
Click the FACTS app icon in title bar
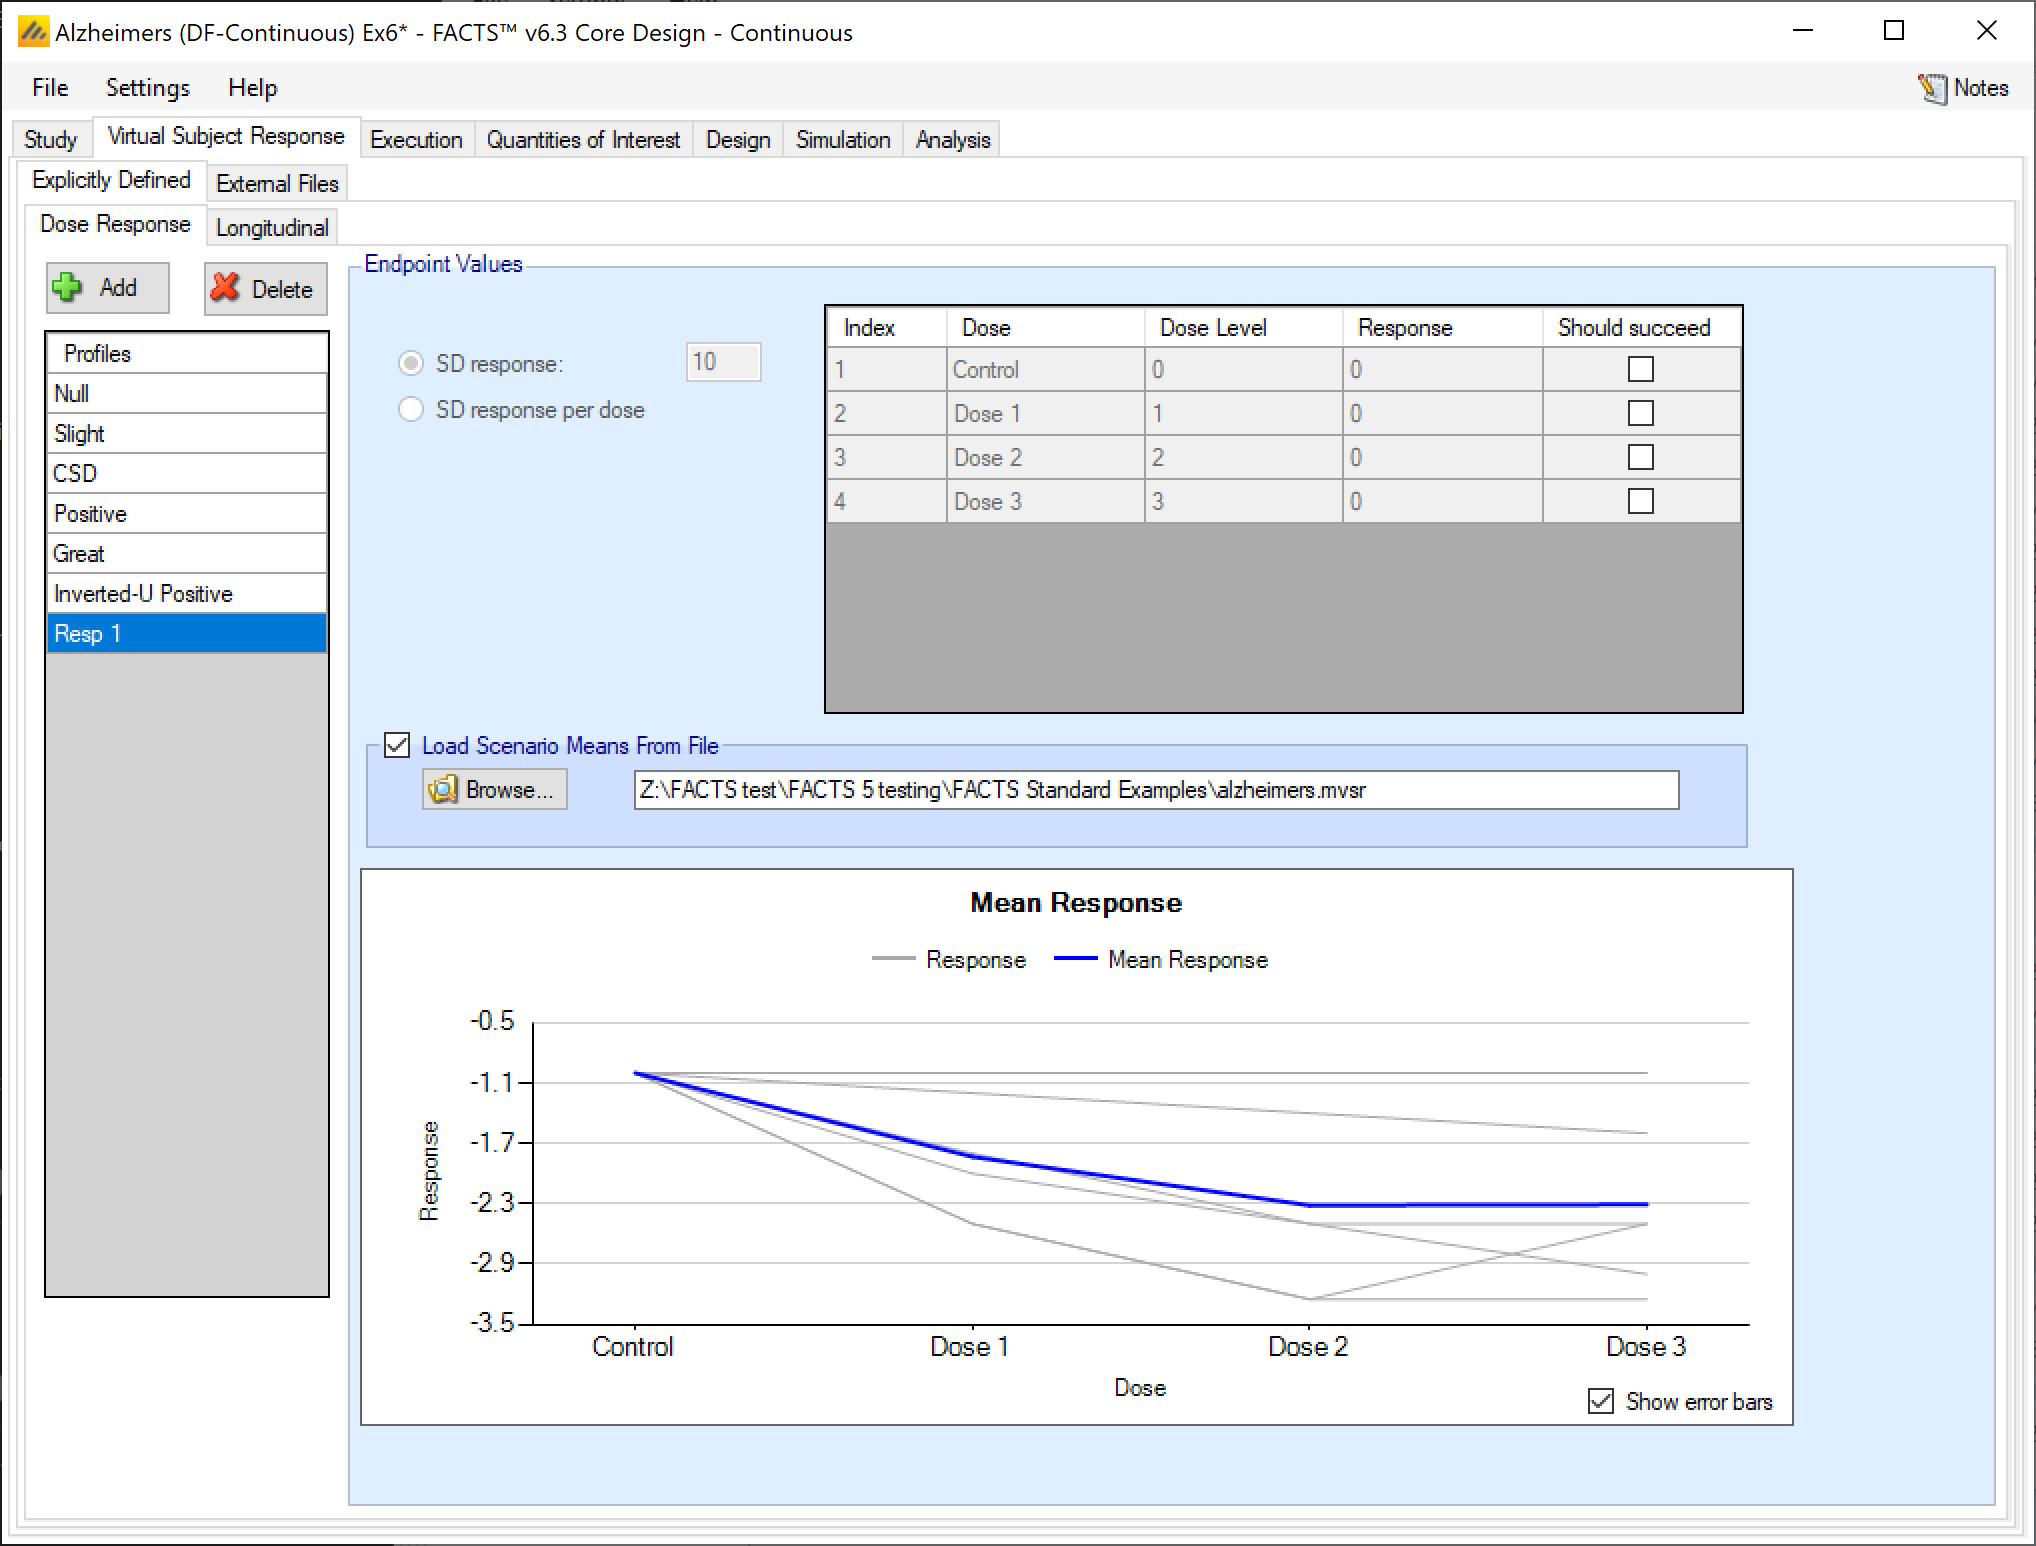(32, 32)
